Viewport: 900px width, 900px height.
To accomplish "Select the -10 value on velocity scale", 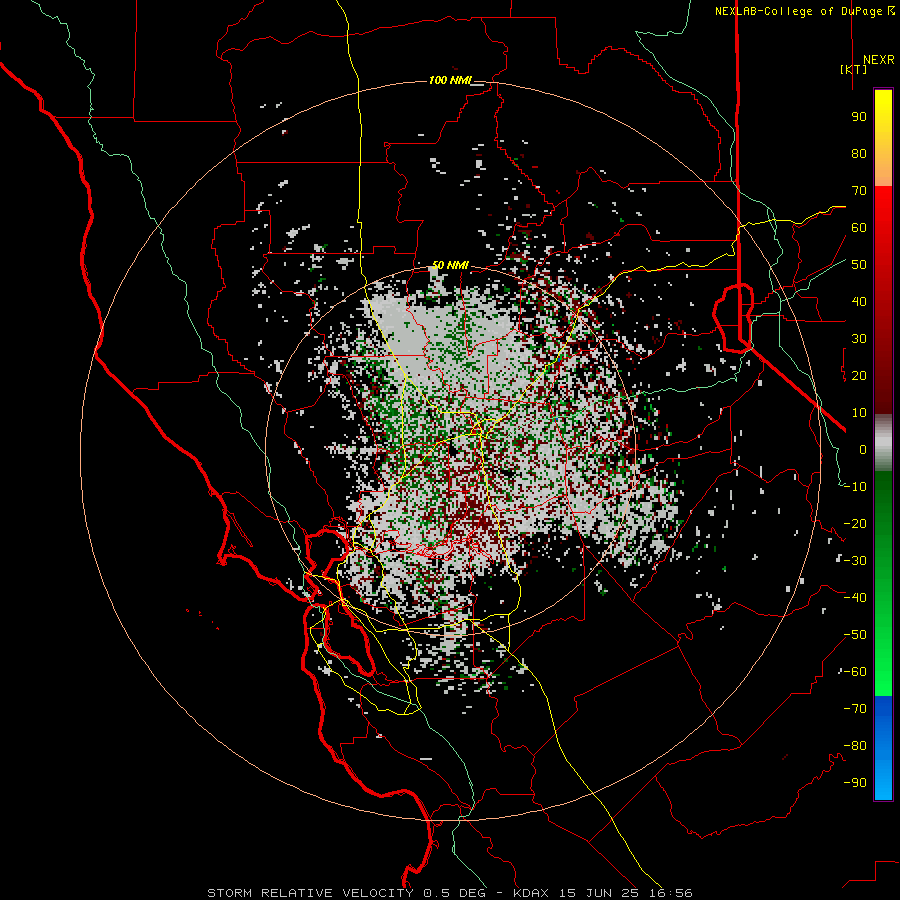I will point(855,487).
